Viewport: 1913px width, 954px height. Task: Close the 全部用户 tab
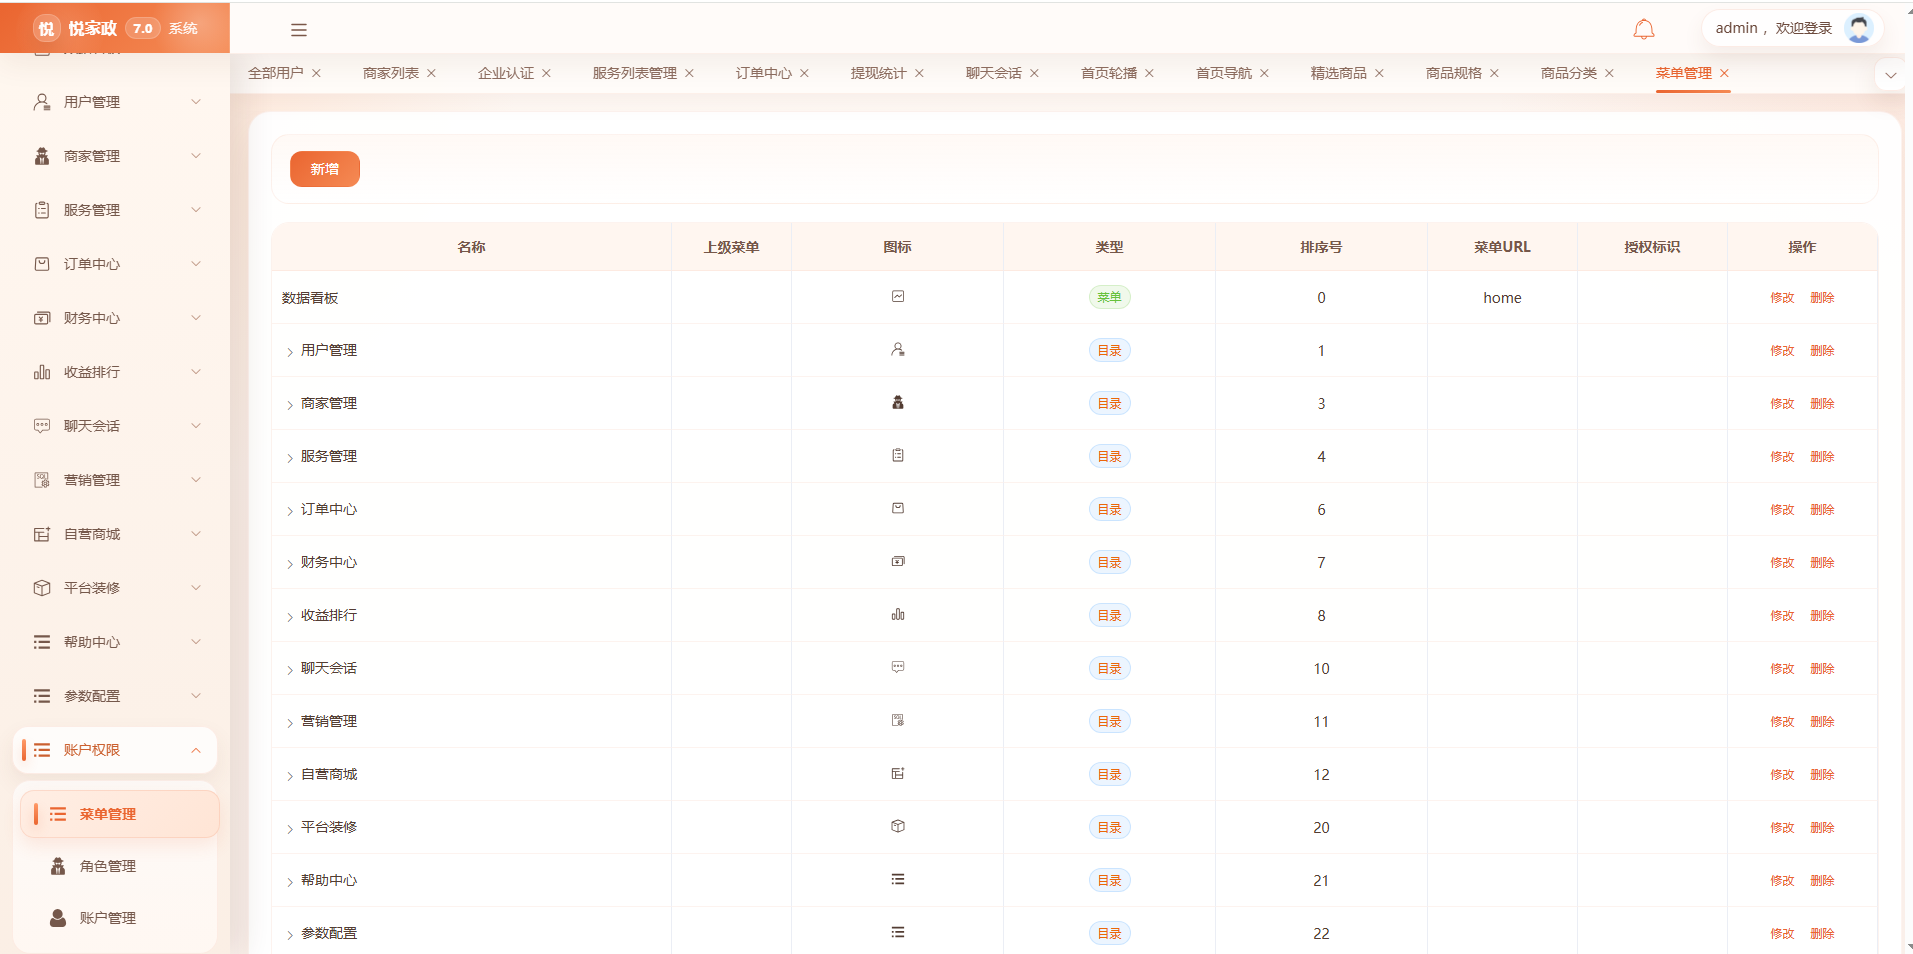317,73
